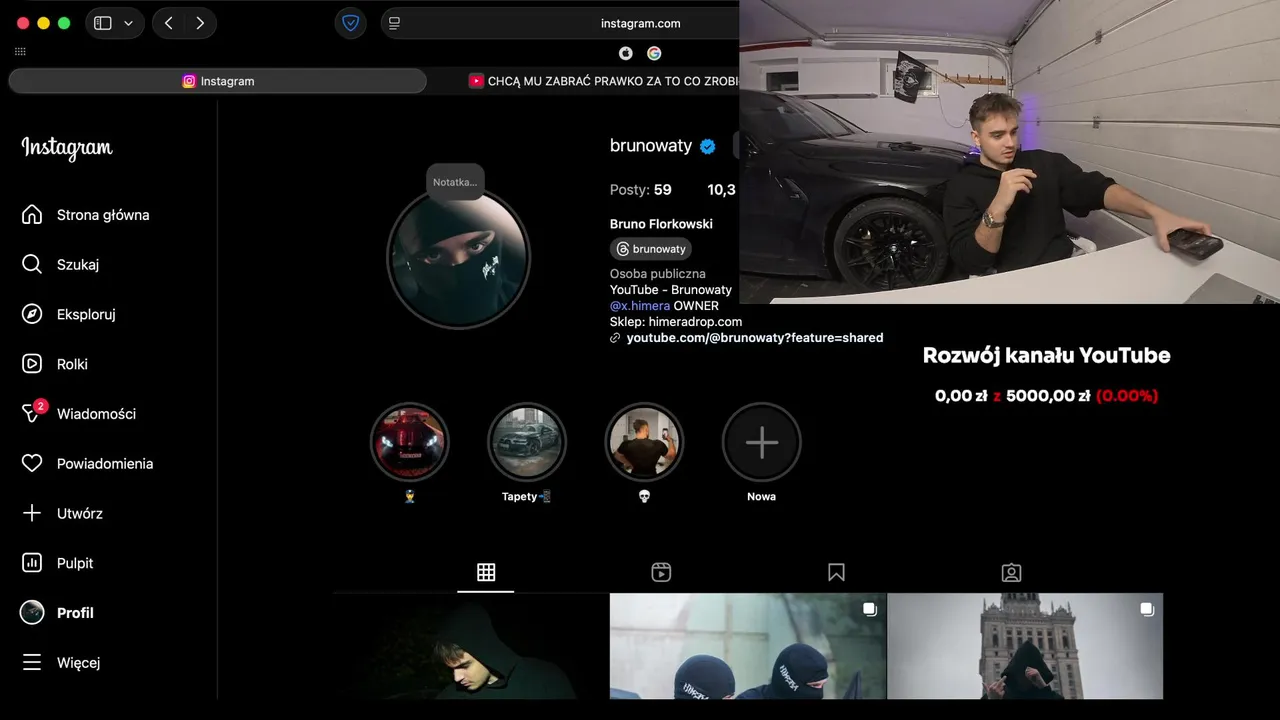Open Eksploruj compass icon
The width and height of the screenshot is (1280, 720).
point(32,314)
